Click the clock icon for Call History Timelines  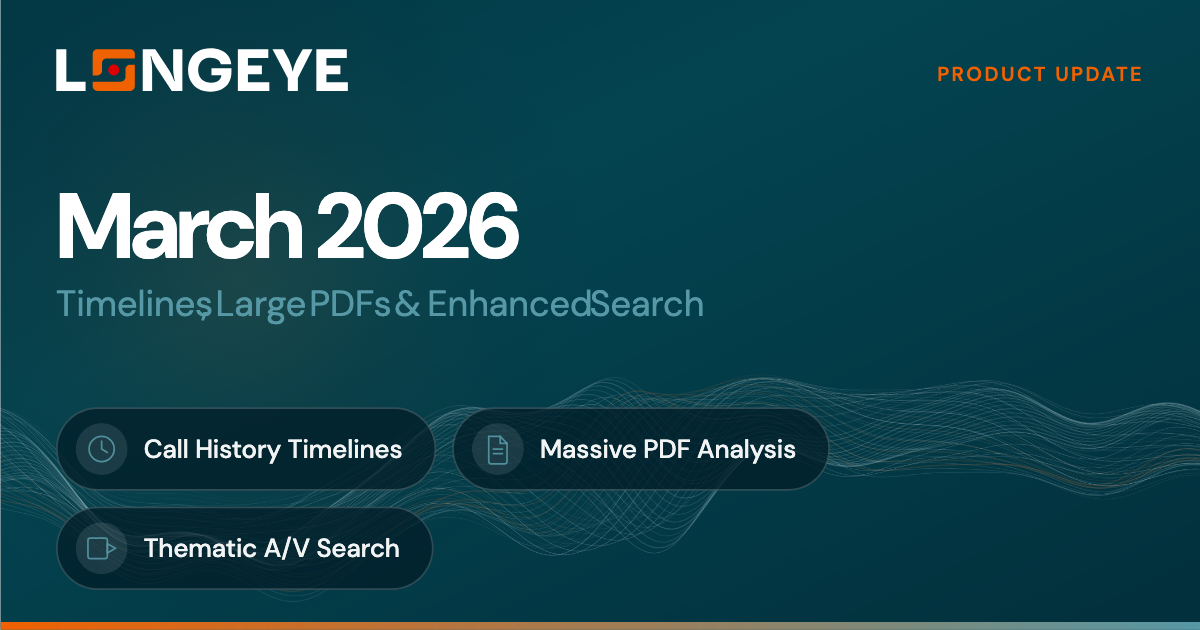pyautogui.click(x=101, y=449)
